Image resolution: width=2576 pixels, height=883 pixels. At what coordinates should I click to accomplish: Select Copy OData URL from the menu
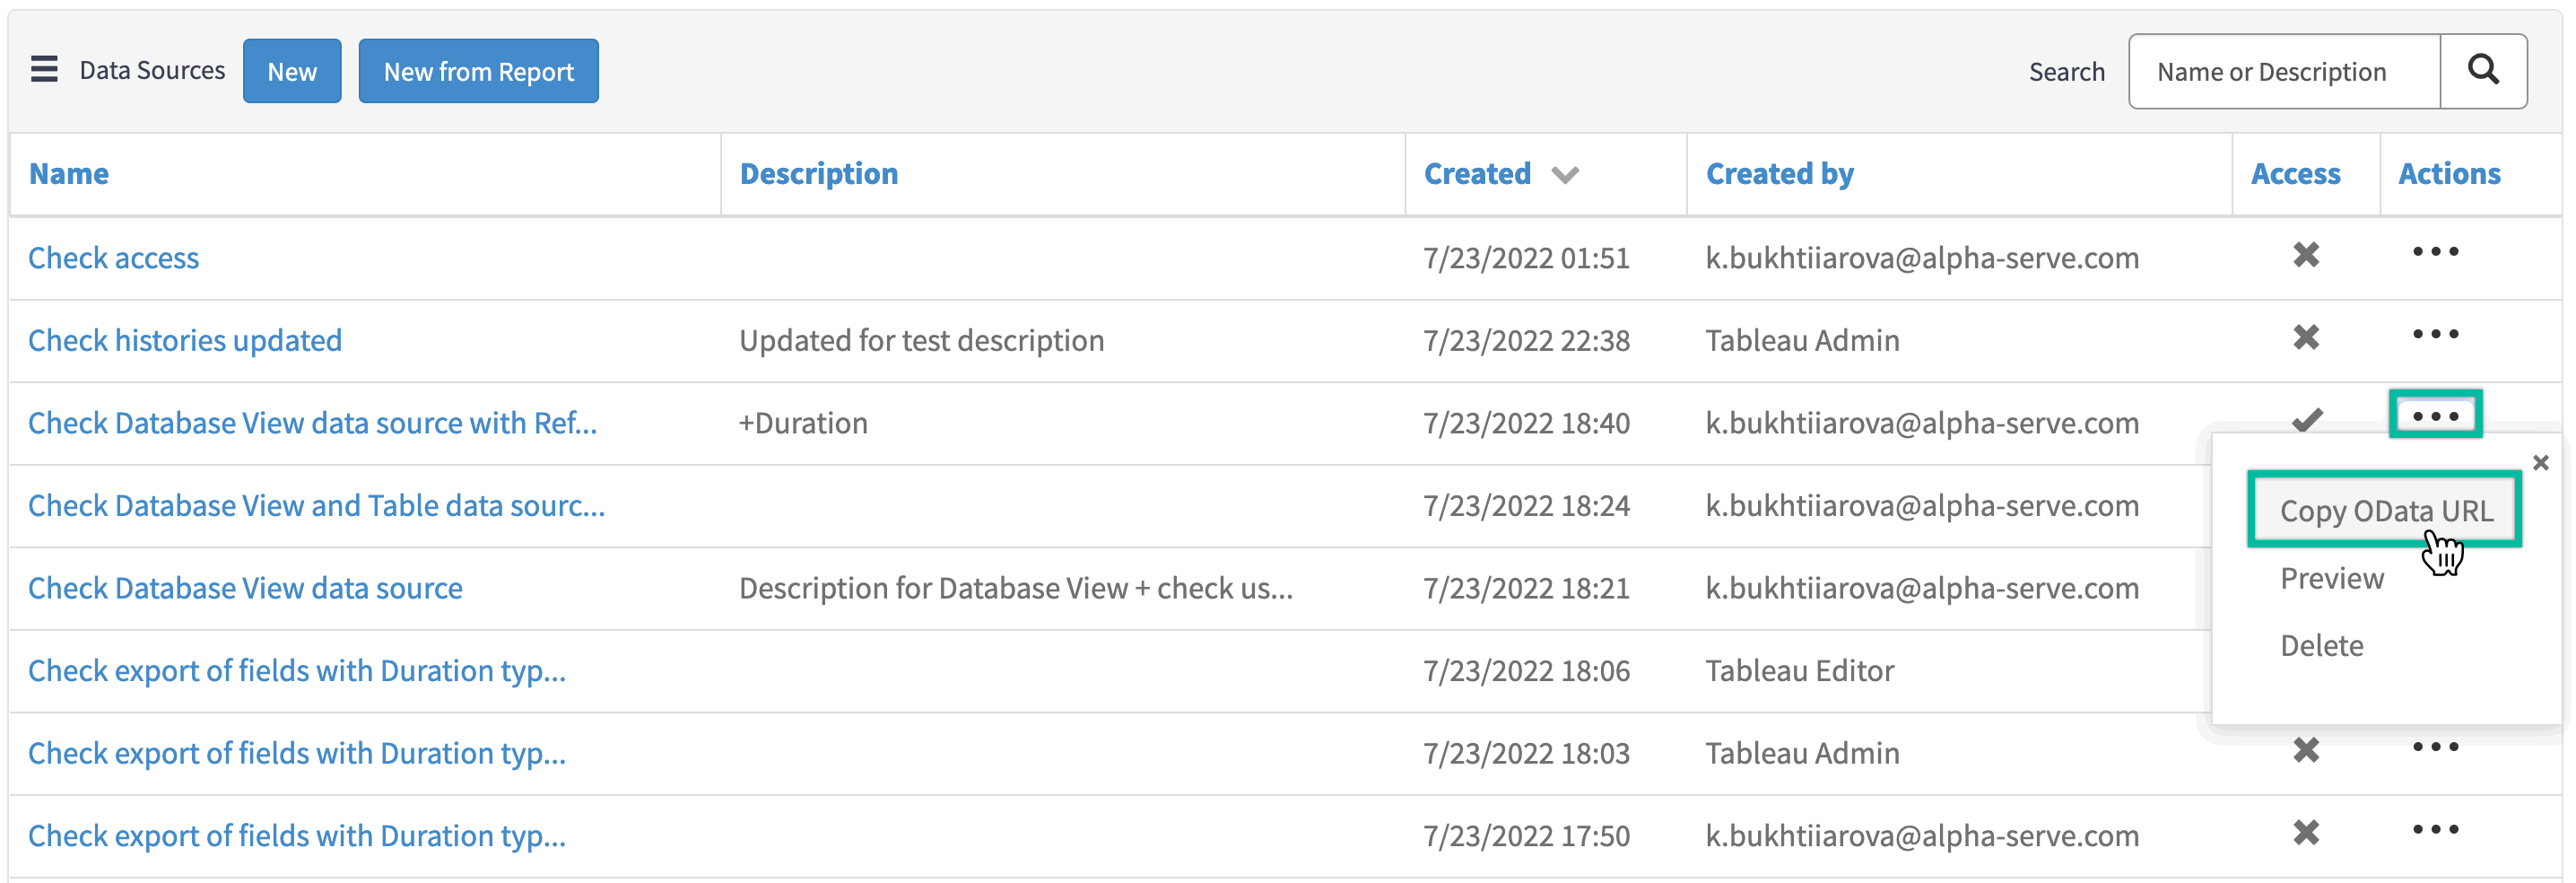click(2385, 510)
